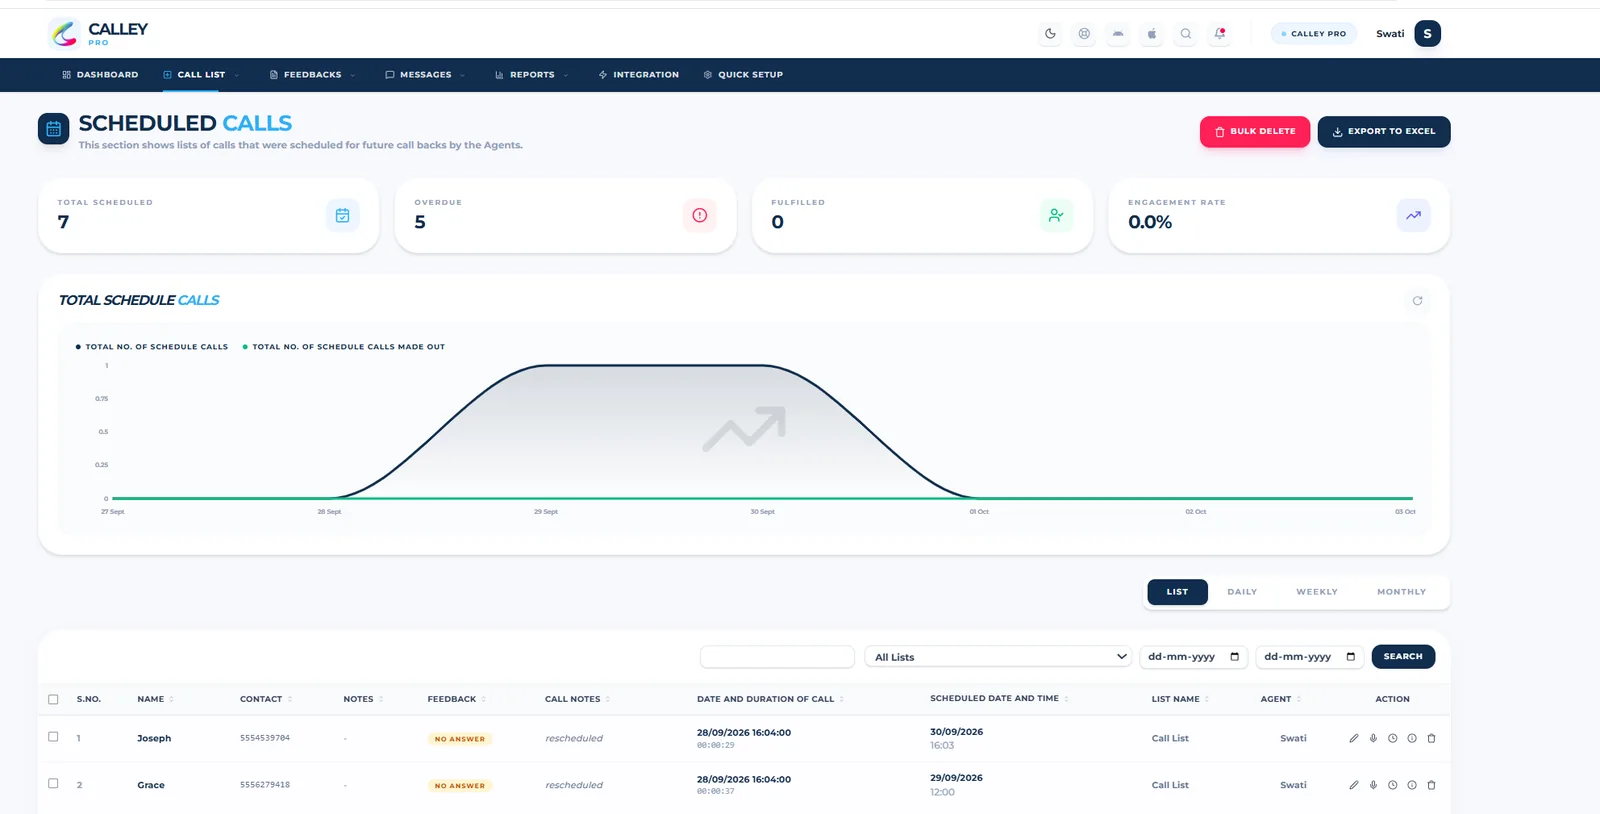
Task: Click Export to Excel button
Action: click(1384, 132)
